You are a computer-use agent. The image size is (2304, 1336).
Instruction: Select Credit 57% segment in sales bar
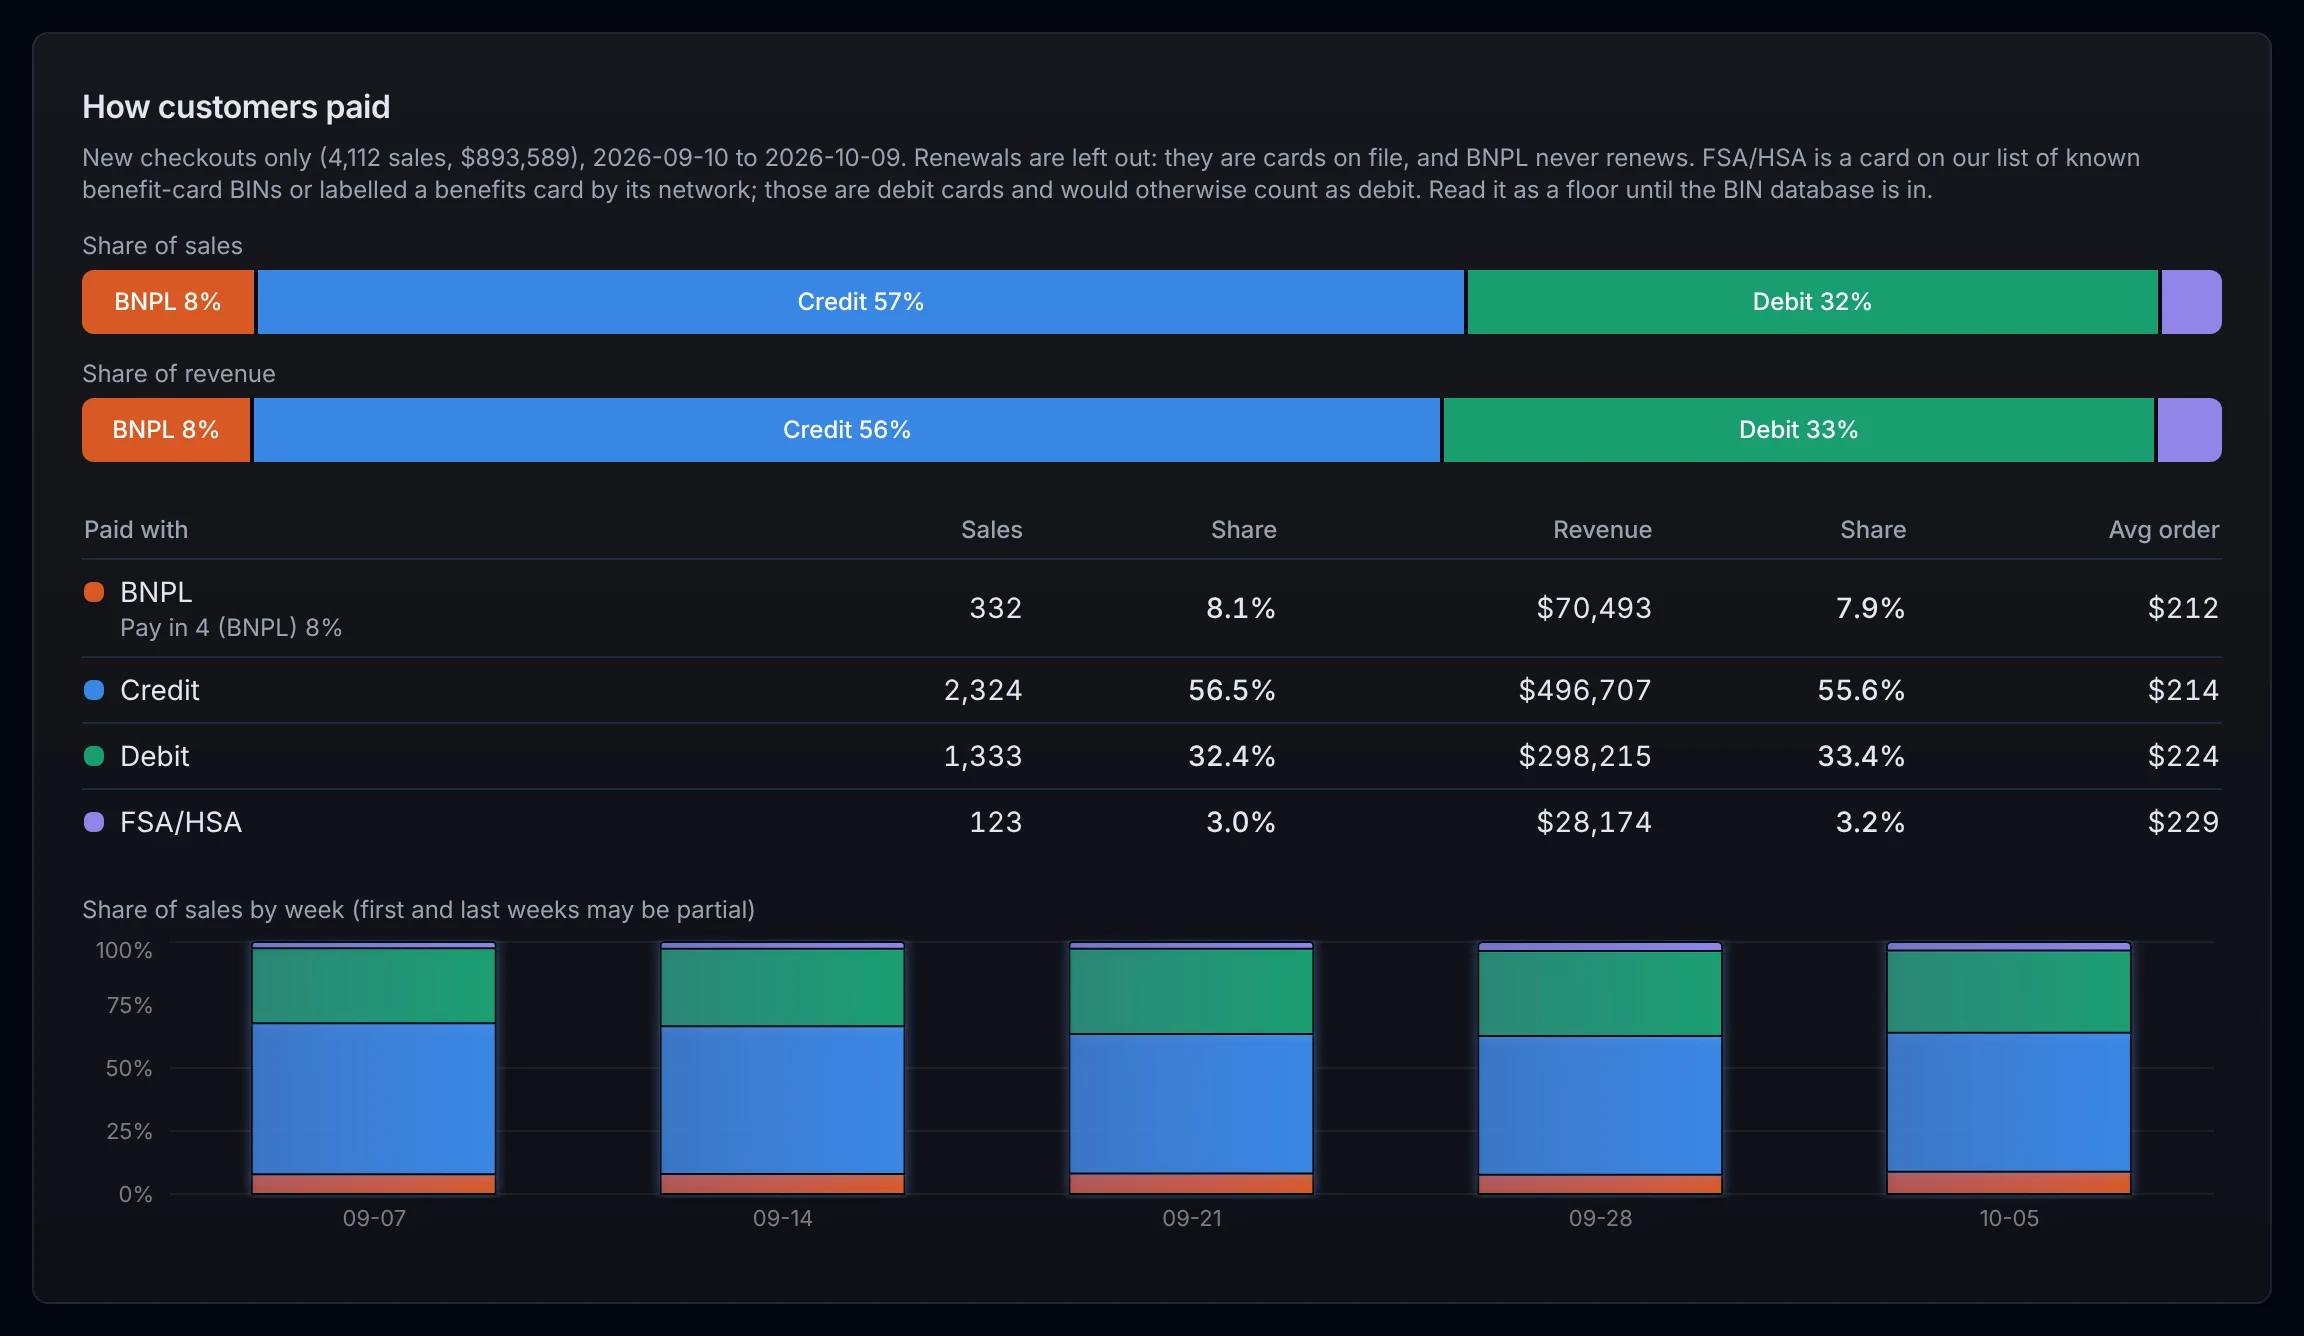(861, 302)
